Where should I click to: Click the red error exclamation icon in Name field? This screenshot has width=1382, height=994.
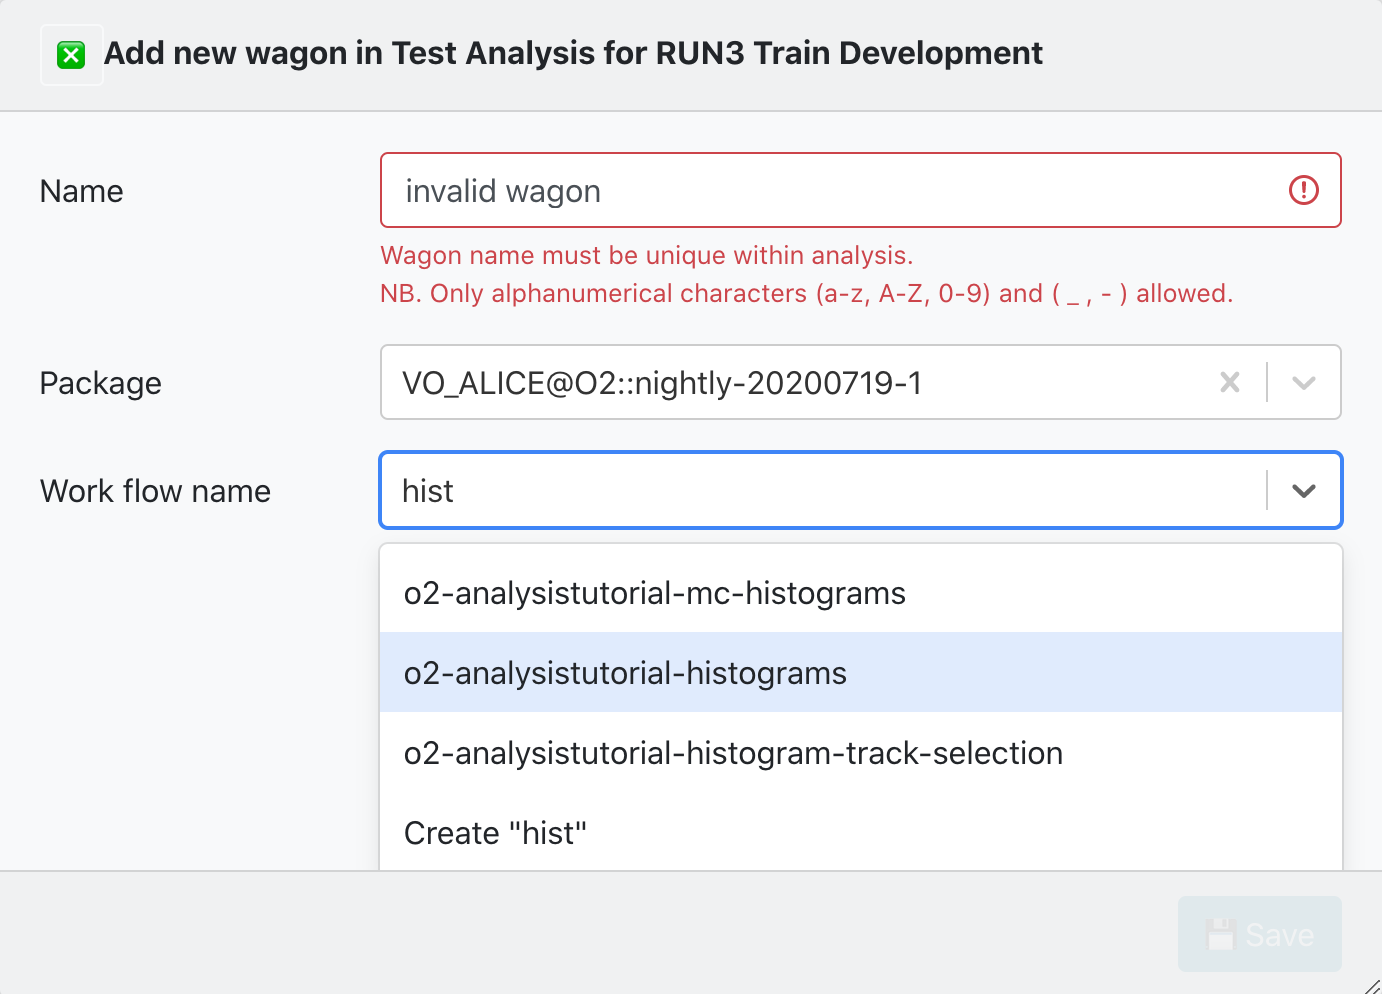point(1303,190)
